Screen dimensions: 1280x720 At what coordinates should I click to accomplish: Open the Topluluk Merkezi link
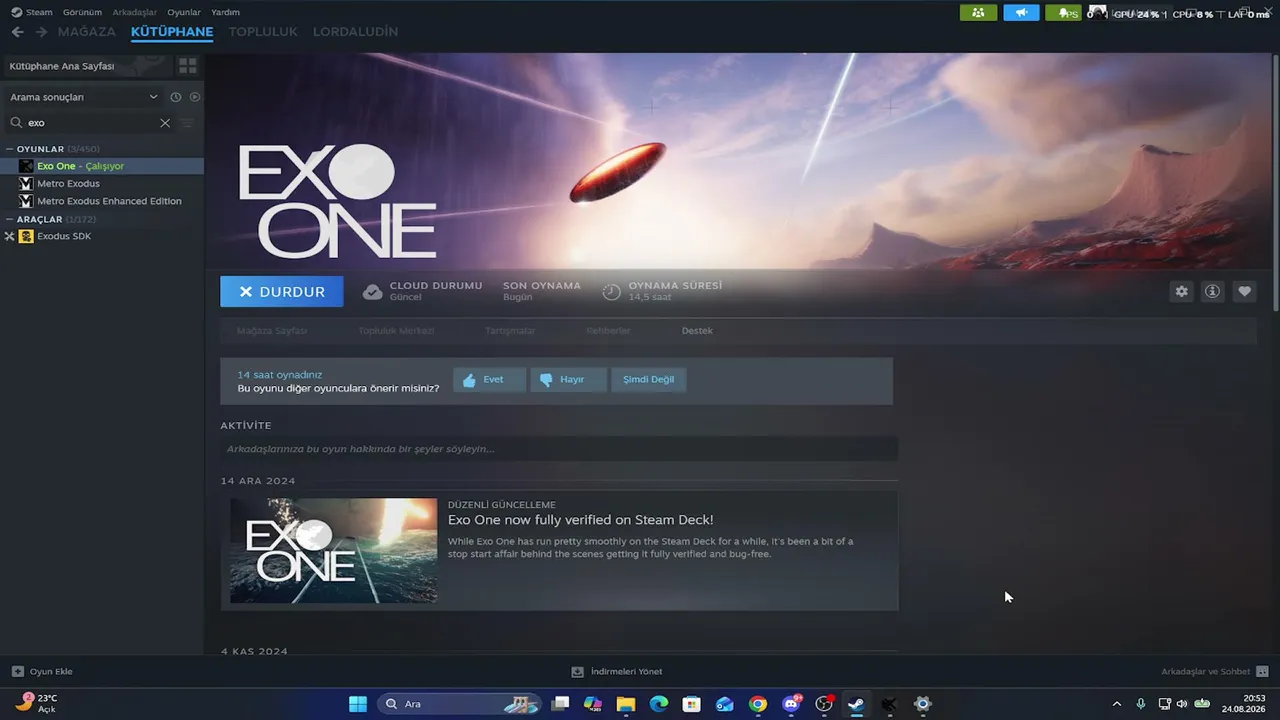pyautogui.click(x=396, y=331)
